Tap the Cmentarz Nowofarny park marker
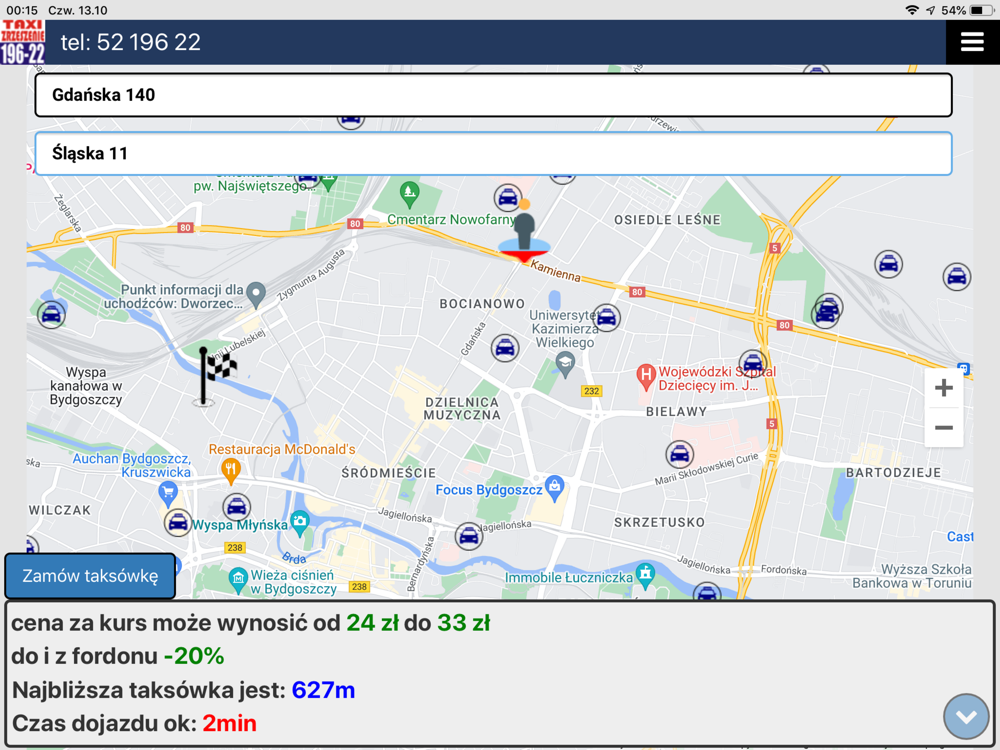The width and height of the screenshot is (1000, 750). [x=409, y=194]
